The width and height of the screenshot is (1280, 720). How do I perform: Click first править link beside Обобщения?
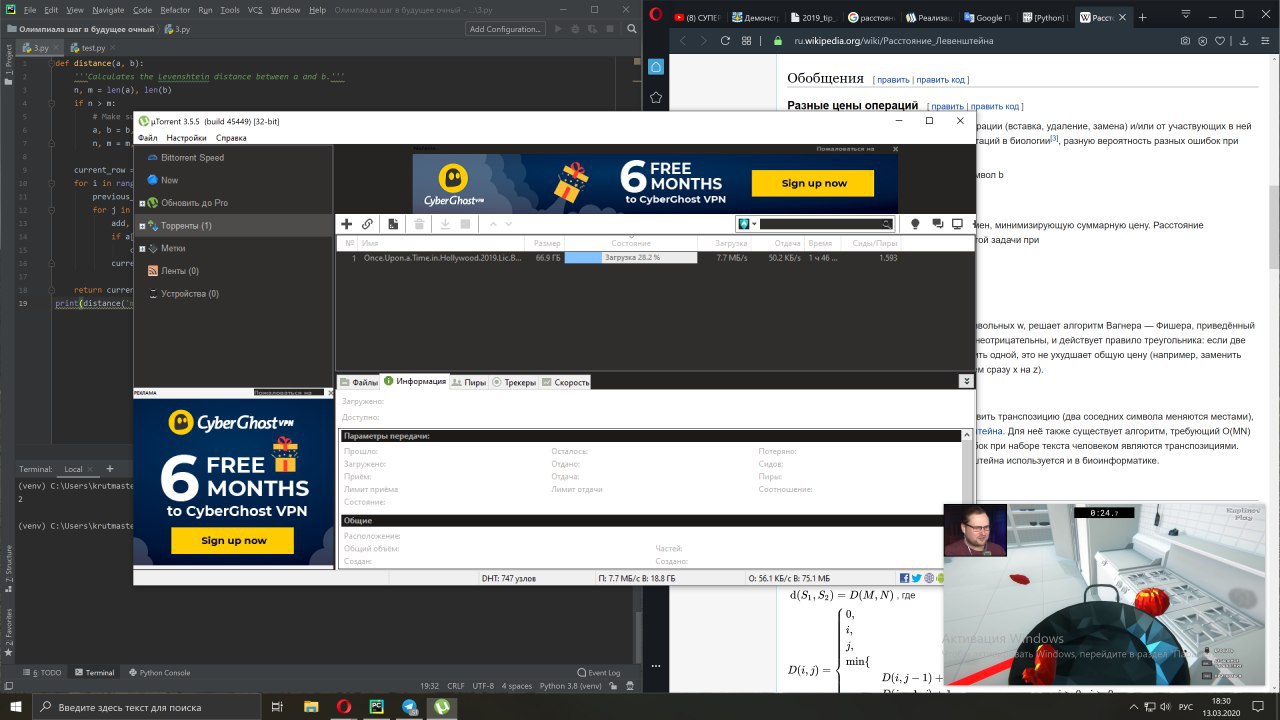(894, 80)
